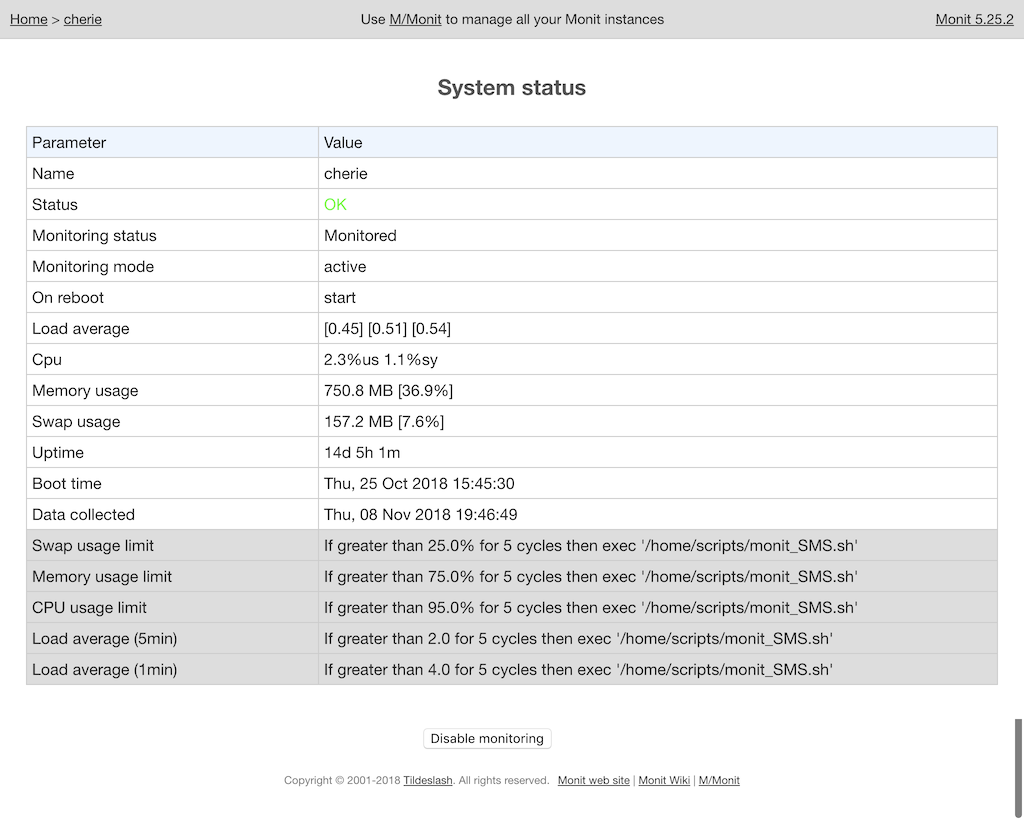Click the Monitoring mode parameter label
The width and height of the screenshot is (1024, 820).
point(93,266)
